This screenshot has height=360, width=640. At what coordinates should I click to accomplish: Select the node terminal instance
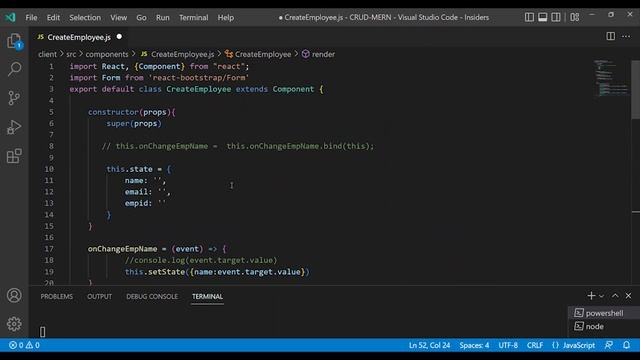pos(604,327)
